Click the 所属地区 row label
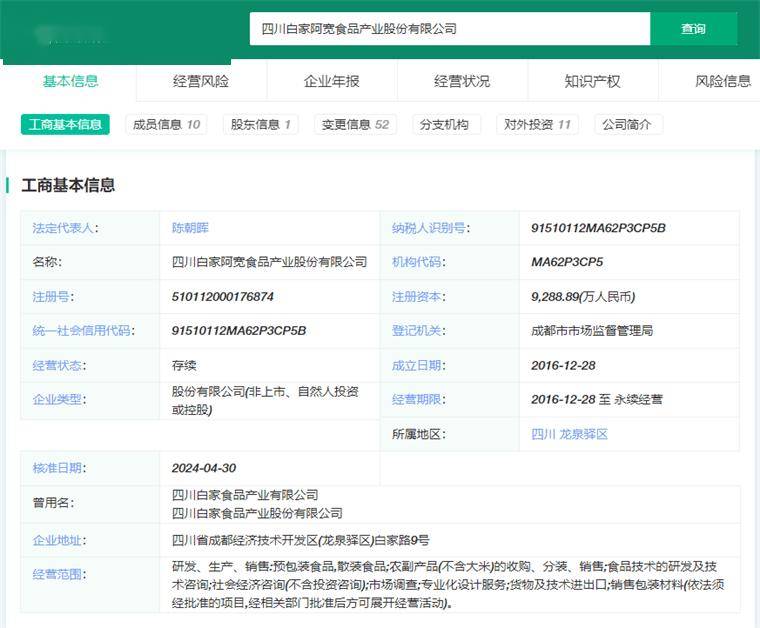This screenshot has width=760, height=628. coord(419,434)
